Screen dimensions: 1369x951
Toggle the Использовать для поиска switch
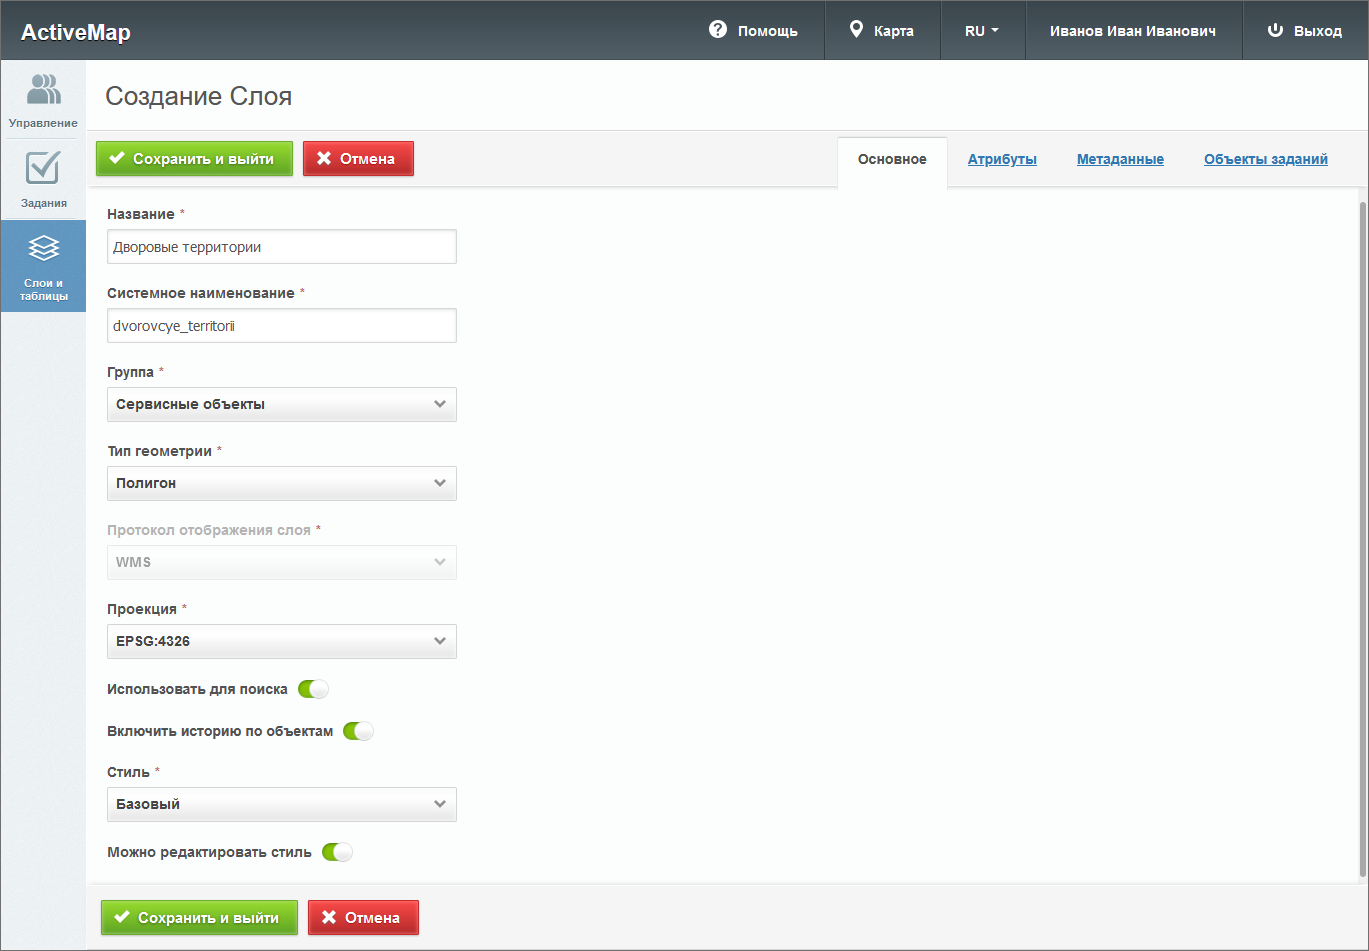[x=313, y=689]
